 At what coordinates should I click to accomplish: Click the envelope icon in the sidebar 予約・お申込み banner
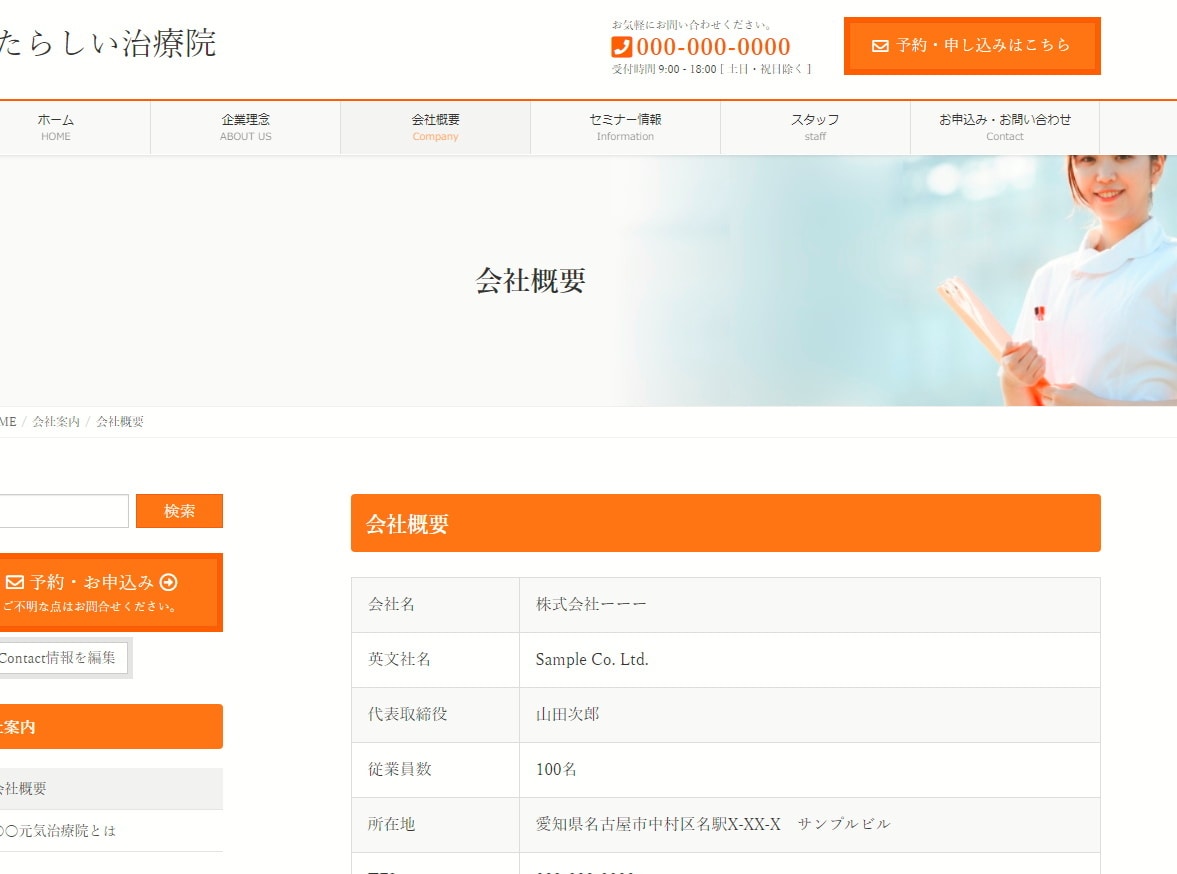[x=15, y=582]
